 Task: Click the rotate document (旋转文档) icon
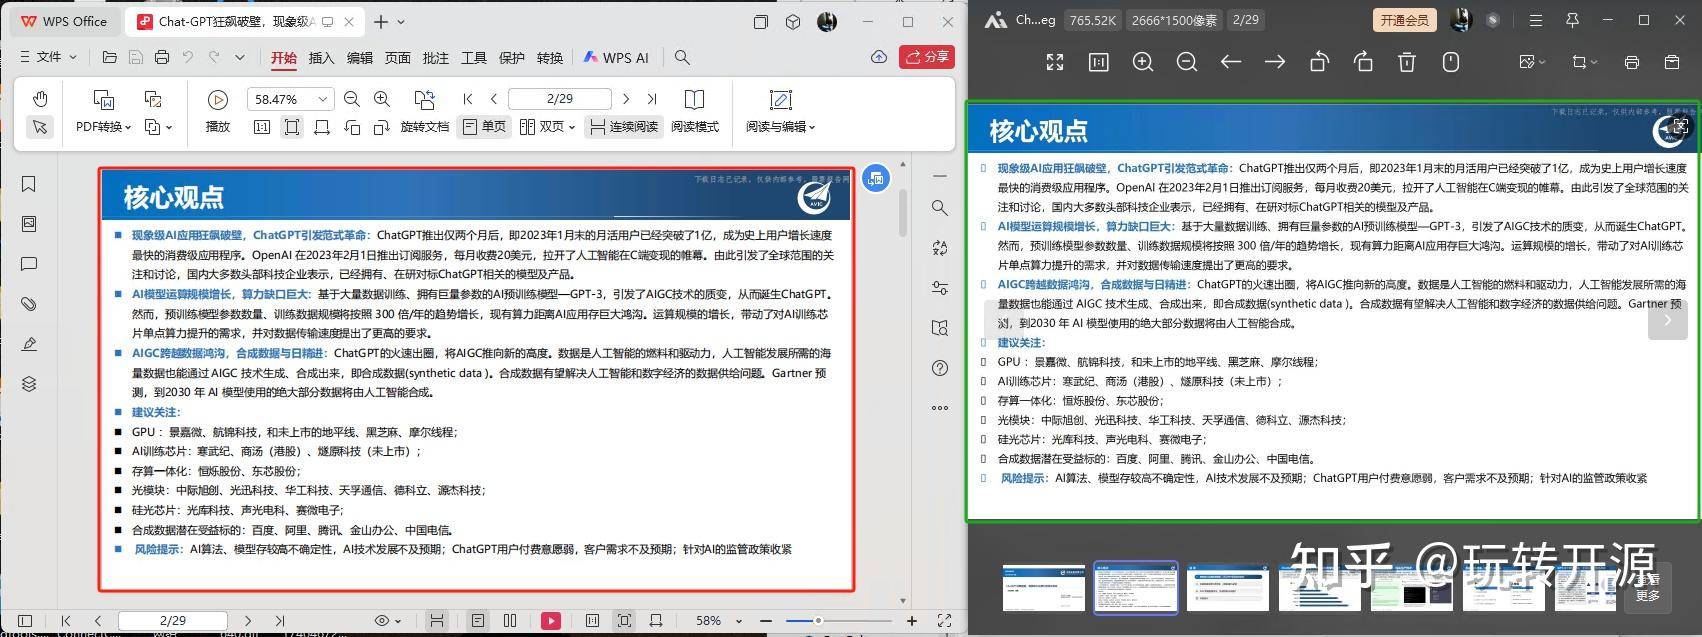[x=425, y=99]
